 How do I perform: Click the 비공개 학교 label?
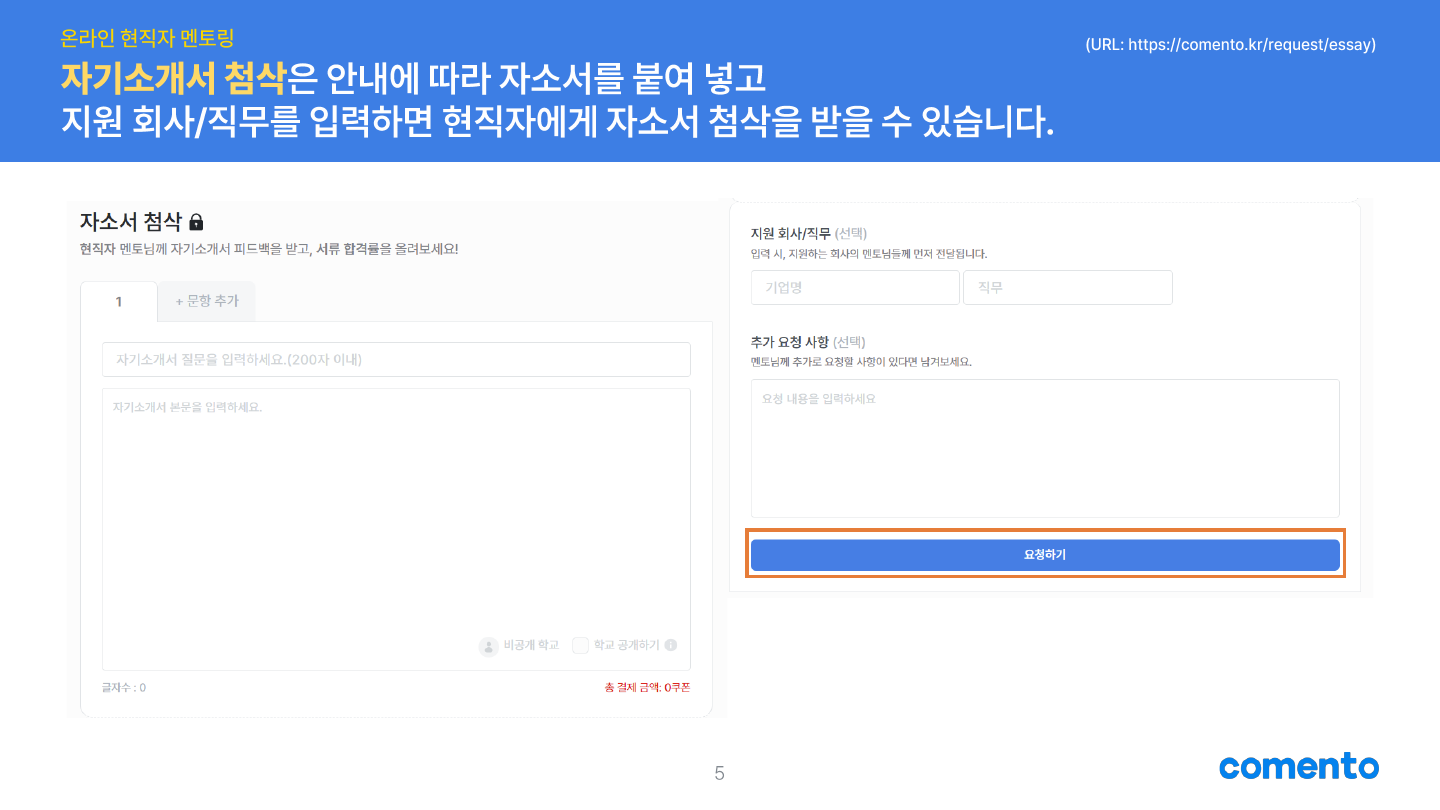click(531, 646)
